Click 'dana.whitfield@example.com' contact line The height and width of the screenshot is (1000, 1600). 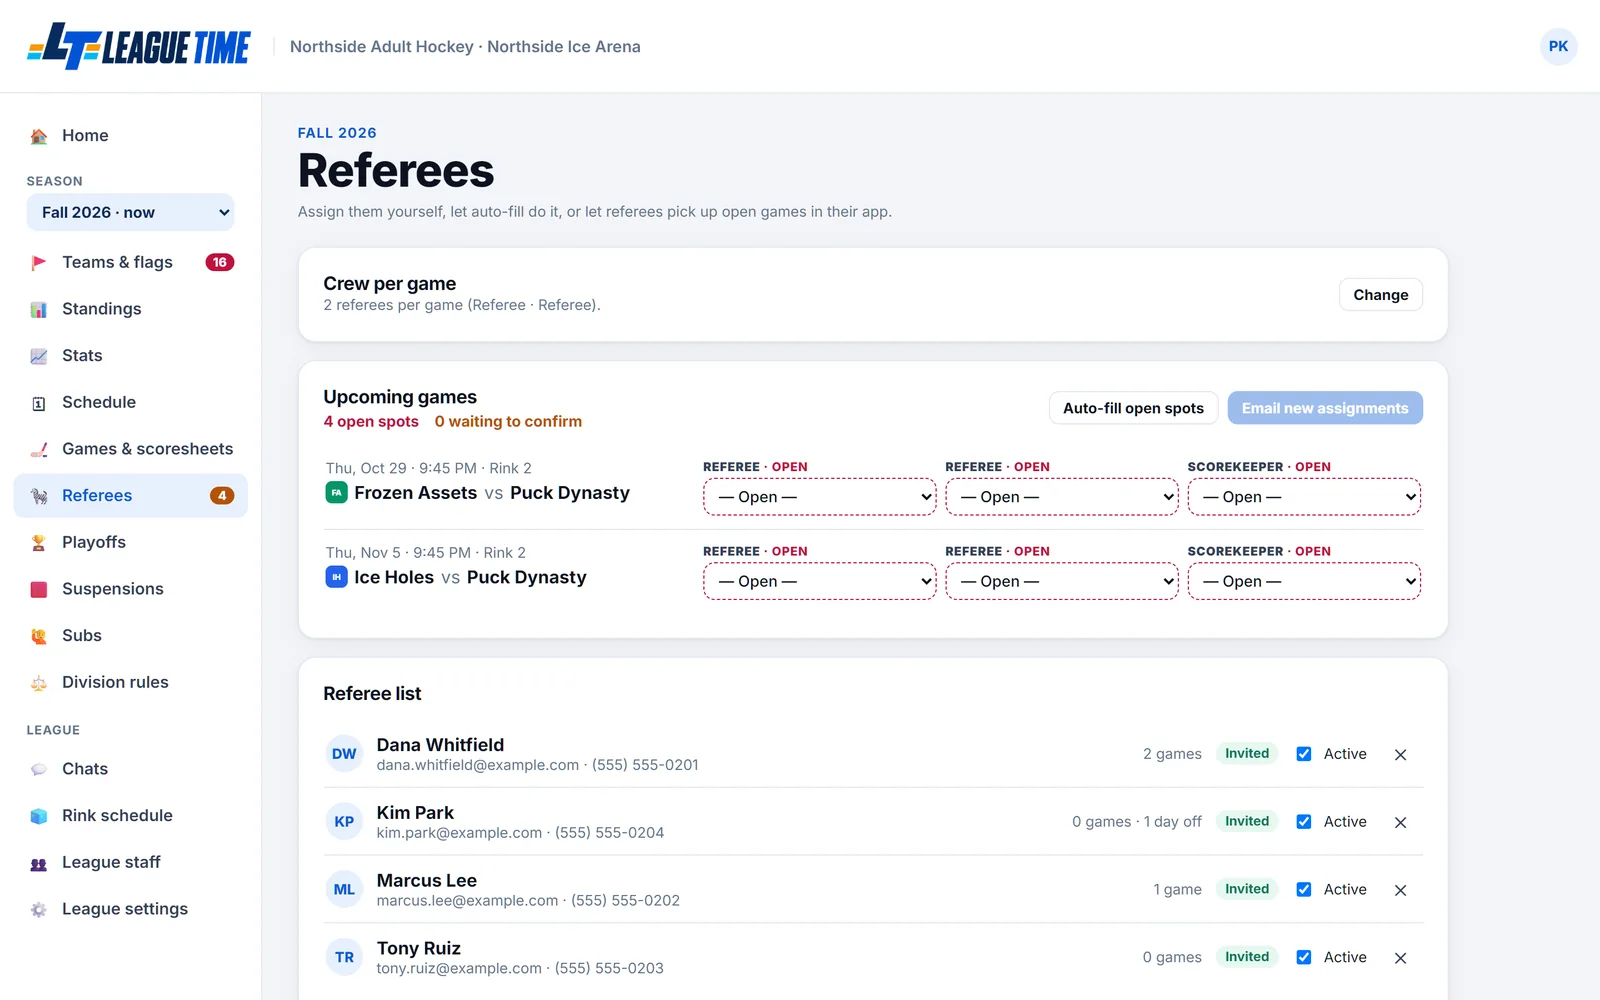pos(537,765)
